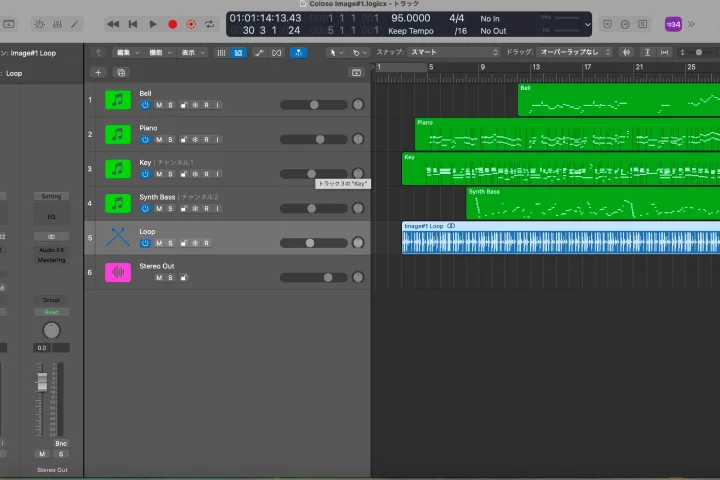Image resolution: width=720 pixels, height=480 pixels.
Task: Click the Capture Recording button
Action: 191,24
